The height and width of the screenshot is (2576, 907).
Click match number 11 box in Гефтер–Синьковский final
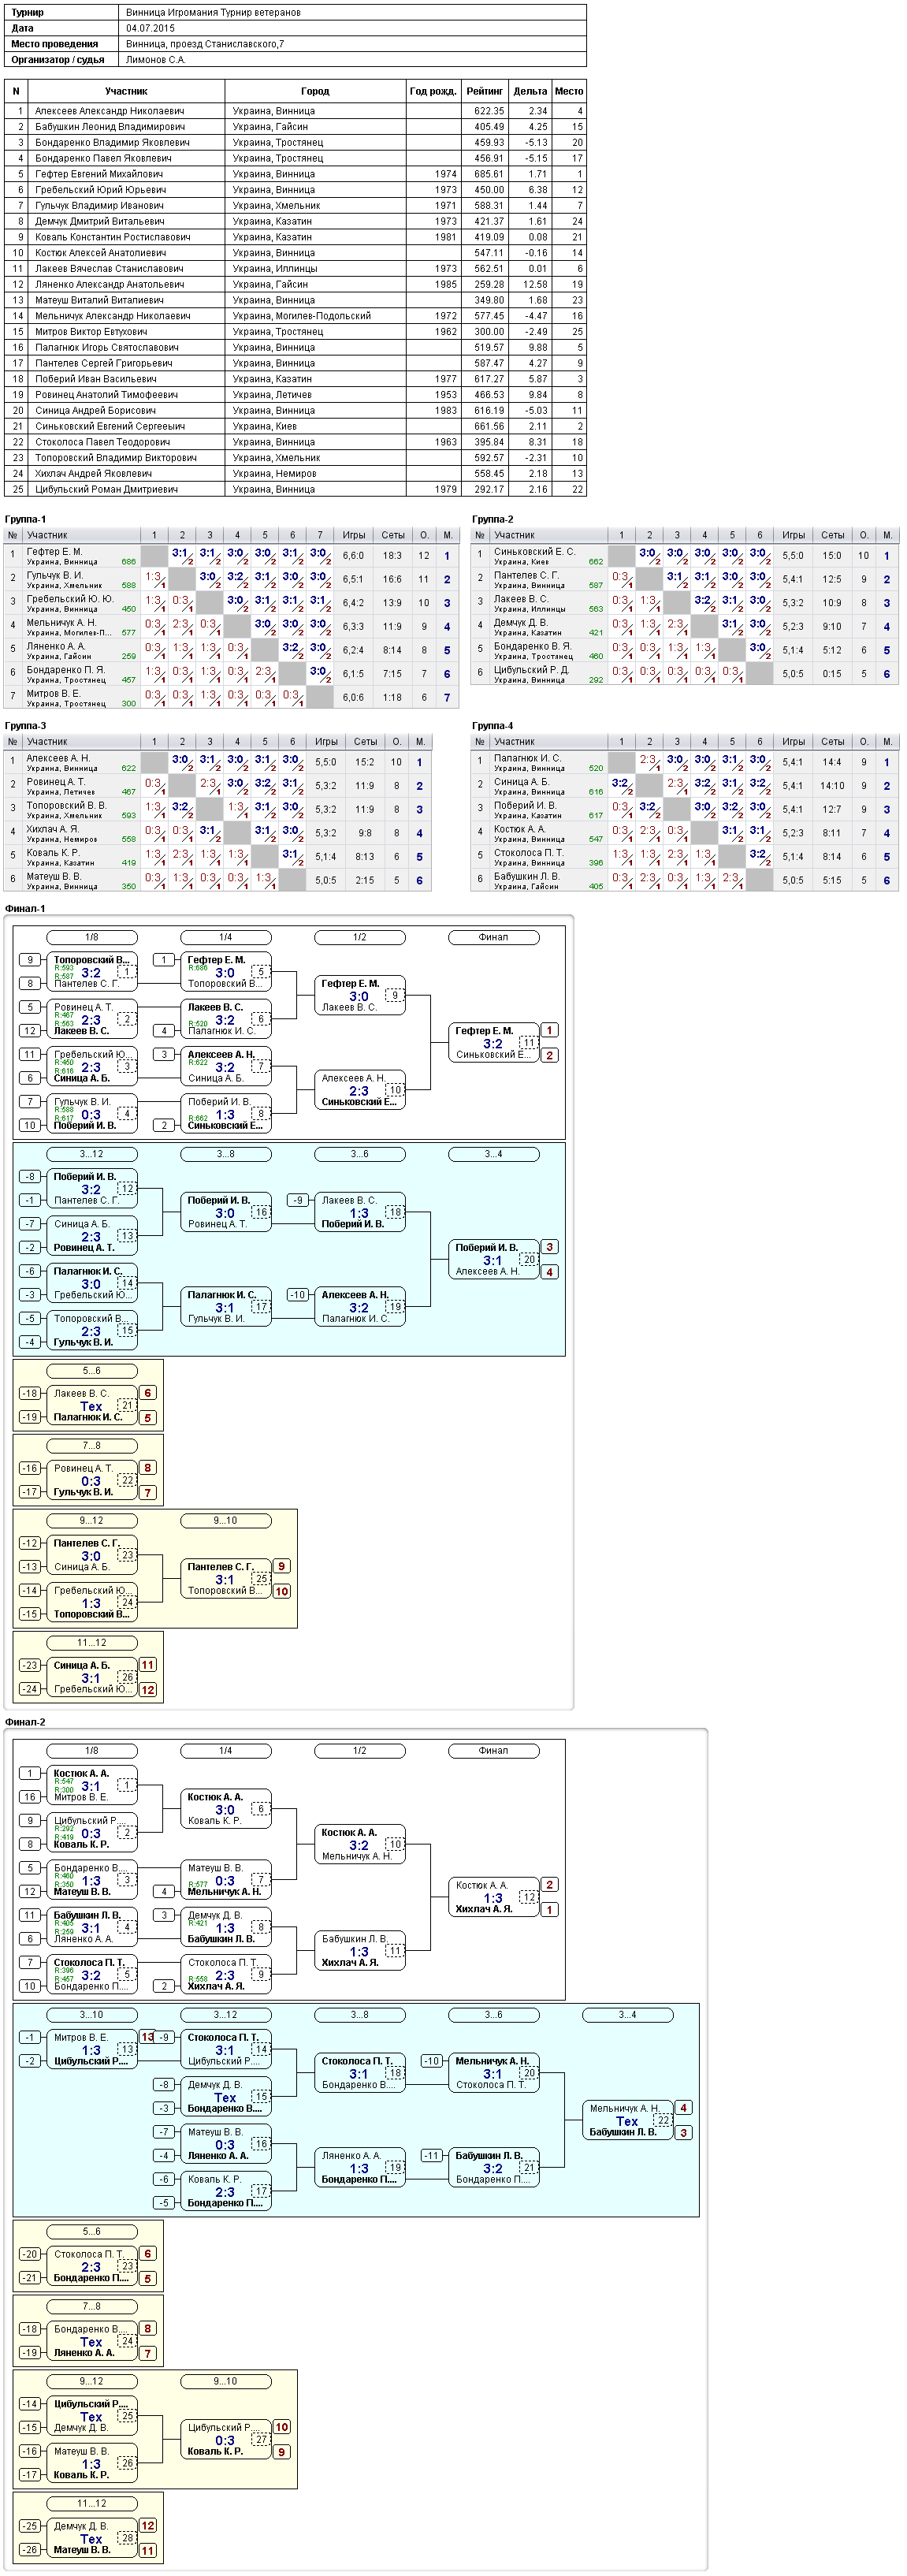pos(529,1042)
